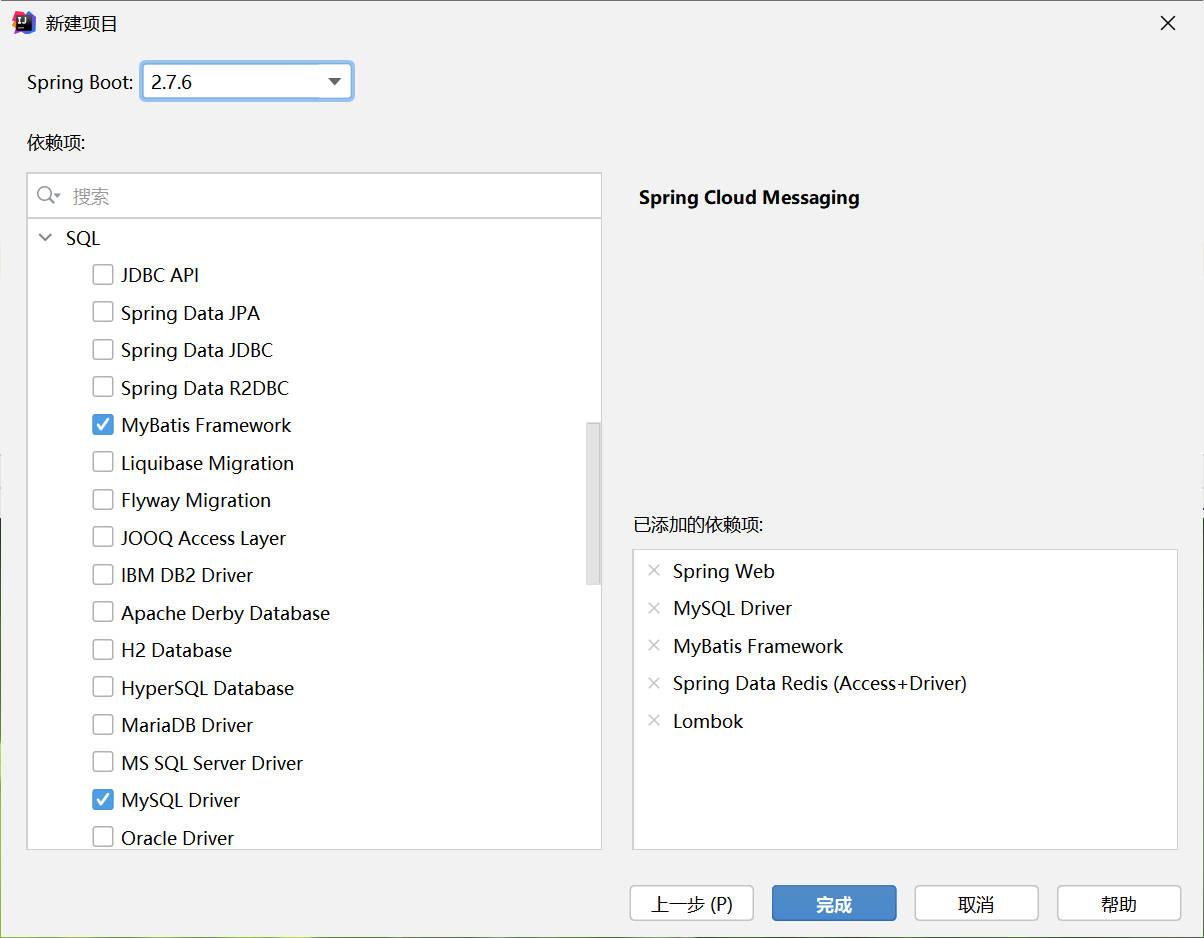The height and width of the screenshot is (938, 1204).
Task: Check JOOQ Access Layer dependency
Action: (103, 537)
